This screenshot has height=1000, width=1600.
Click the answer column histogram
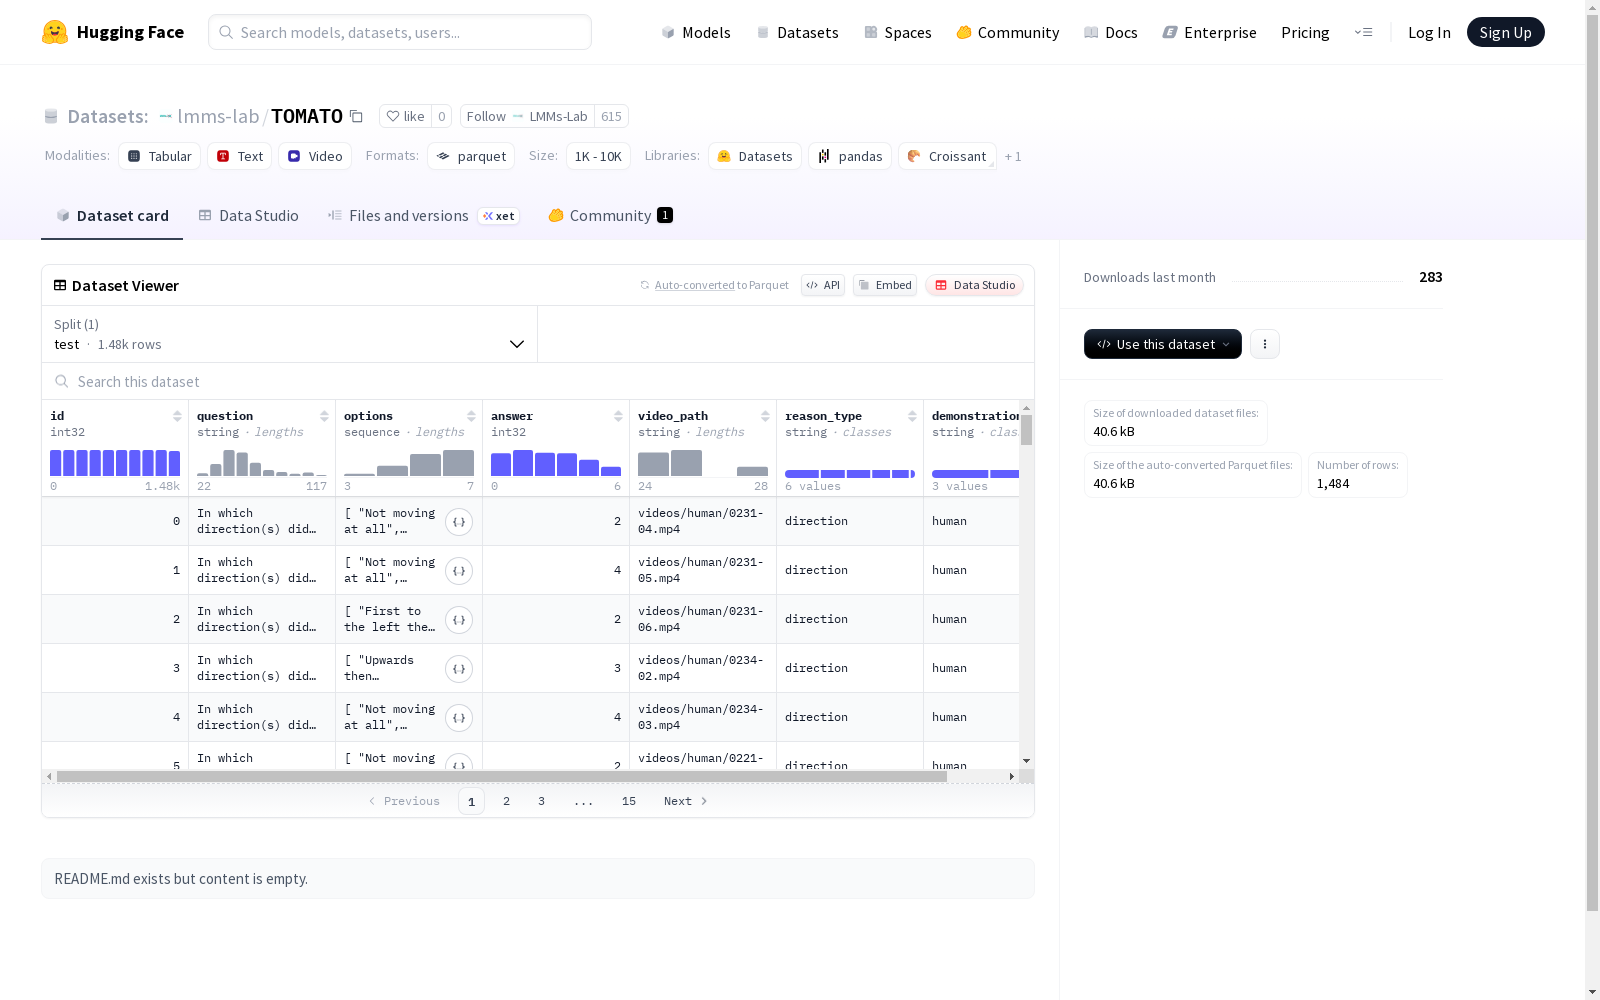click(556, 463)
